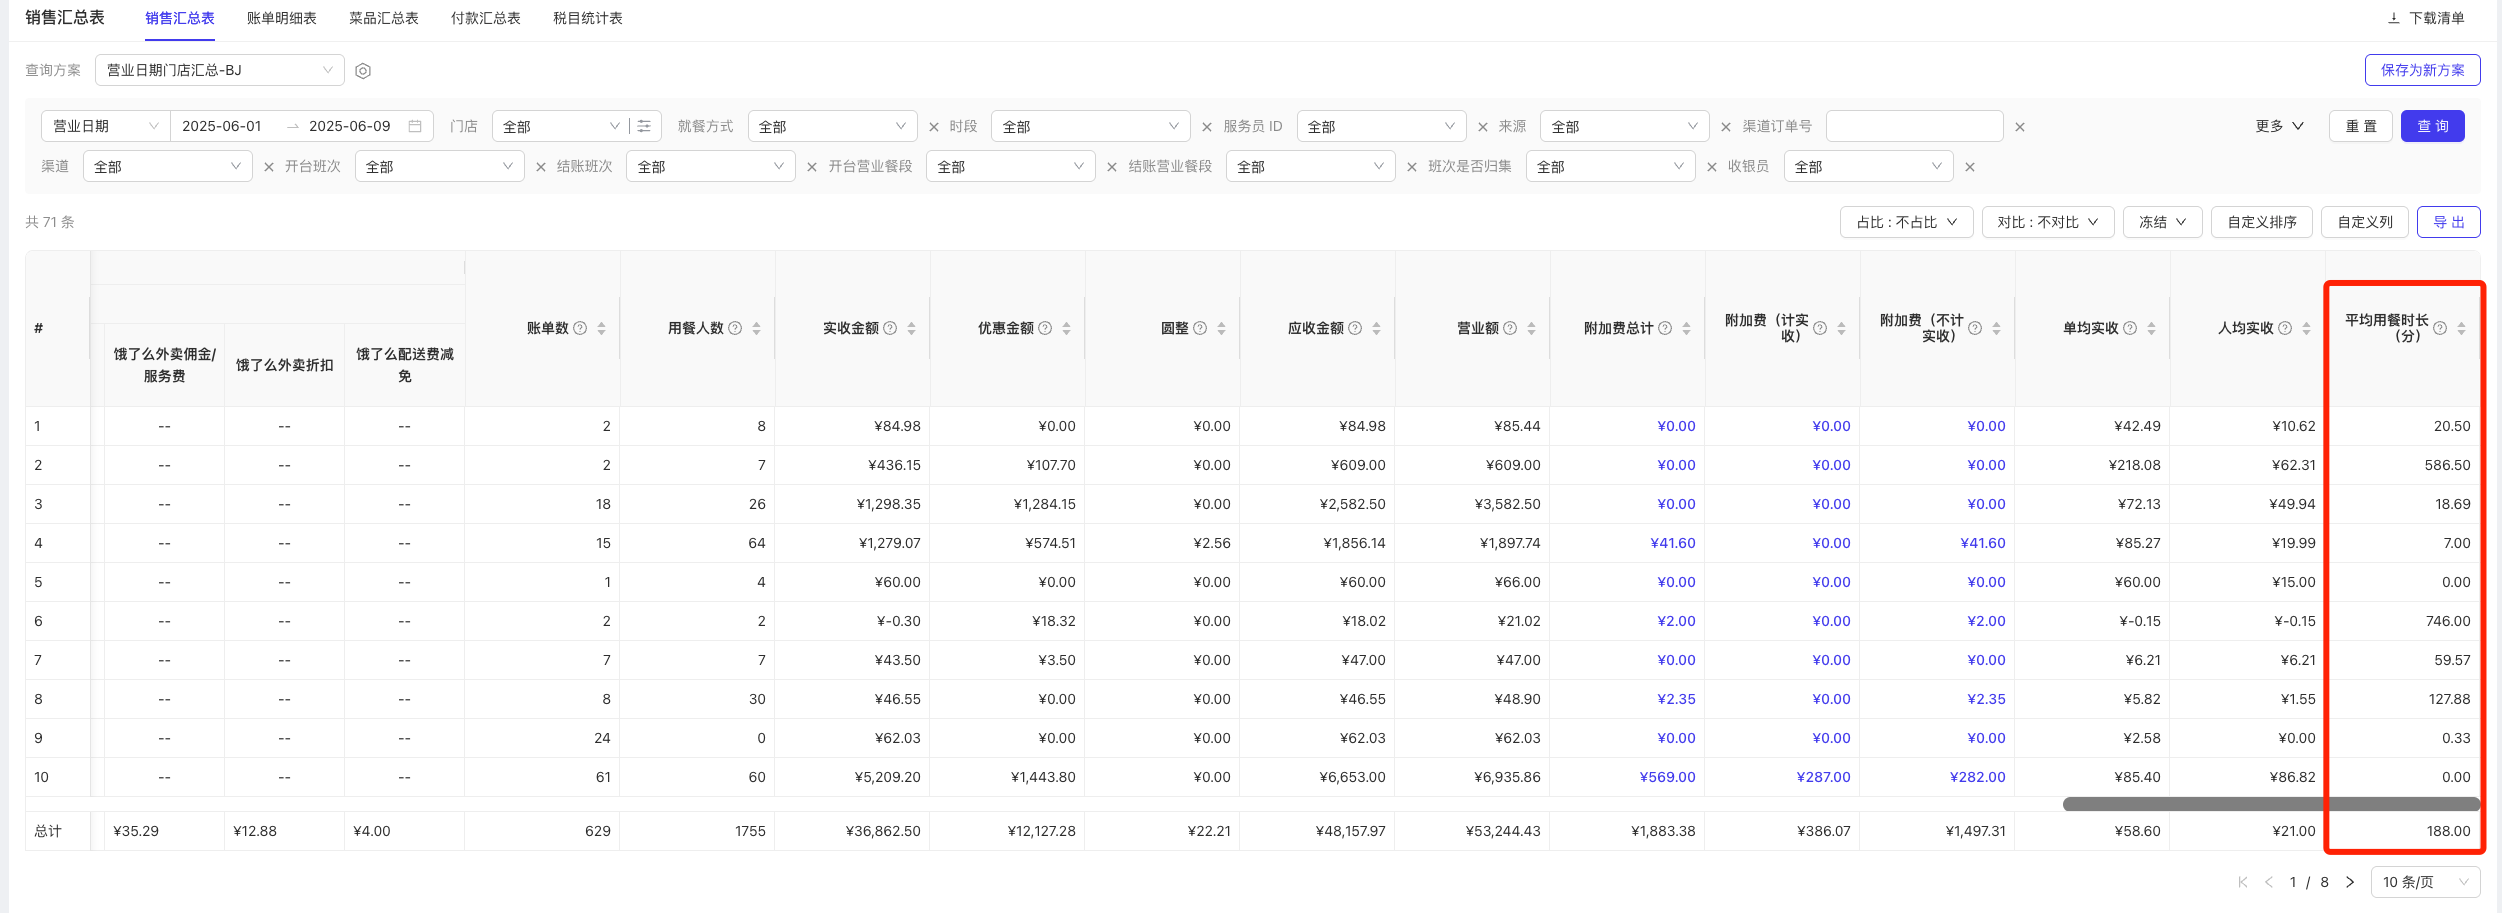Sort by 账单数 column
This screenshot has height=913, width=2502.
tap(601, 328)
